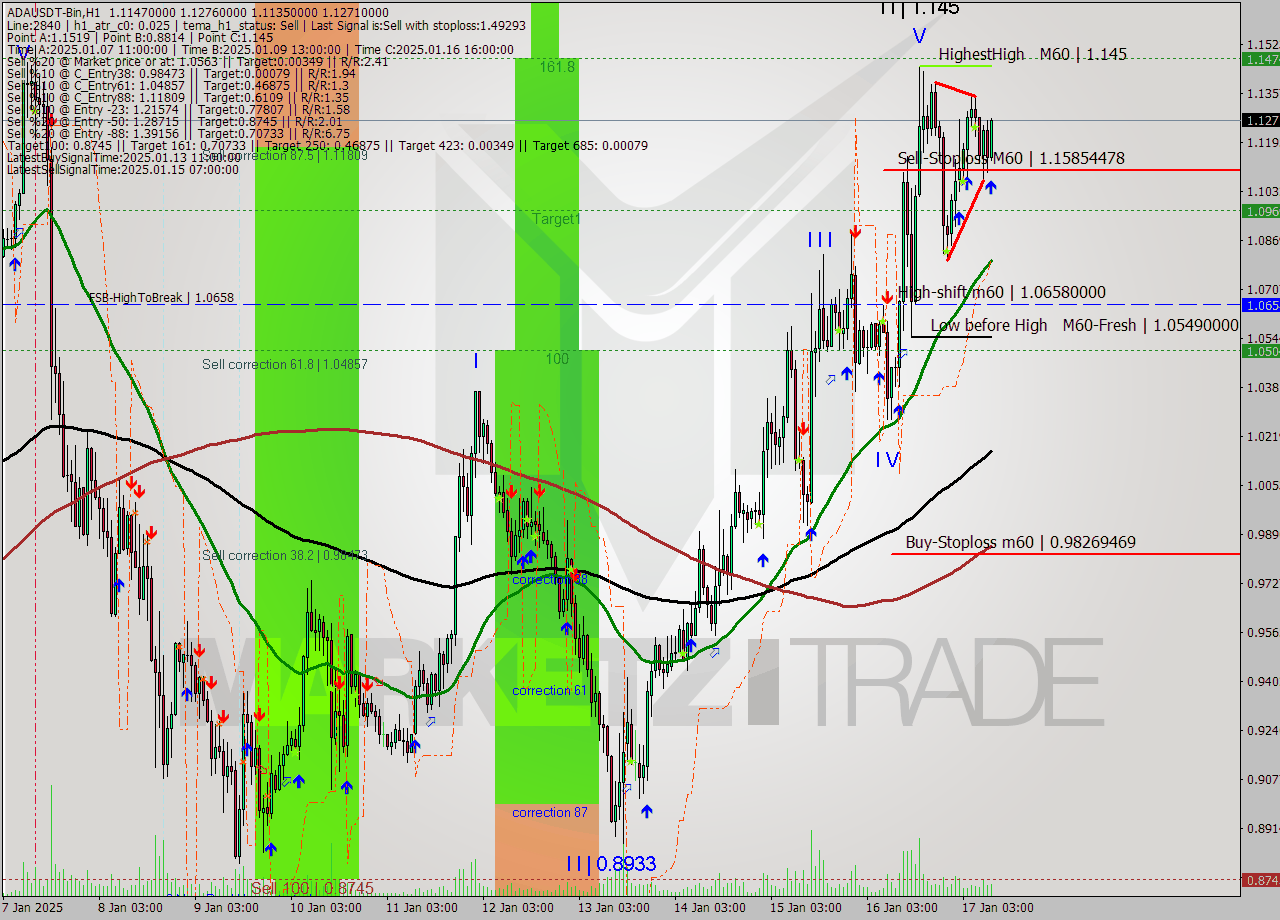Click the 'Sell correction 38.2' level label

(285, 555)
